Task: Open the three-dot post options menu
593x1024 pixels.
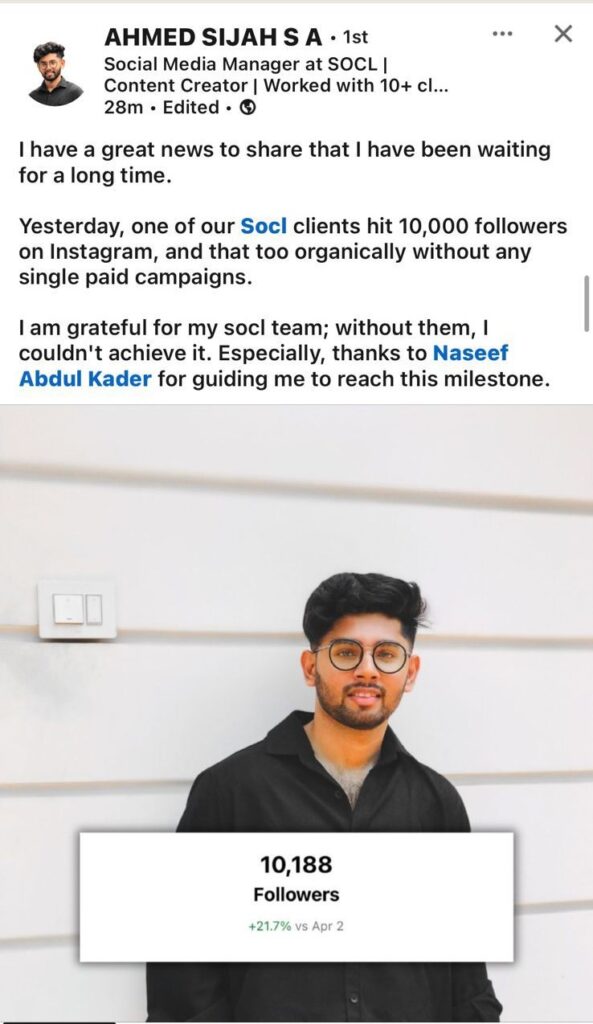Action: [502, 33]
